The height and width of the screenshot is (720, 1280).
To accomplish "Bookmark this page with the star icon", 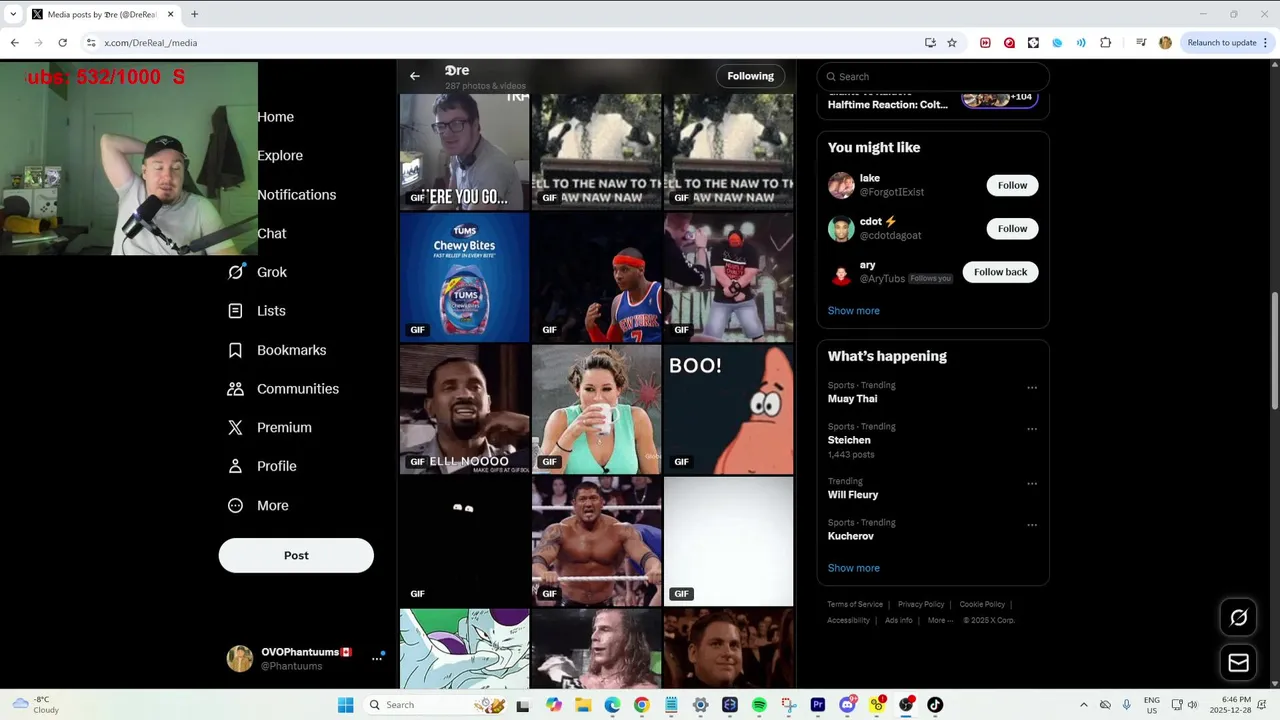I will [952, 43].
